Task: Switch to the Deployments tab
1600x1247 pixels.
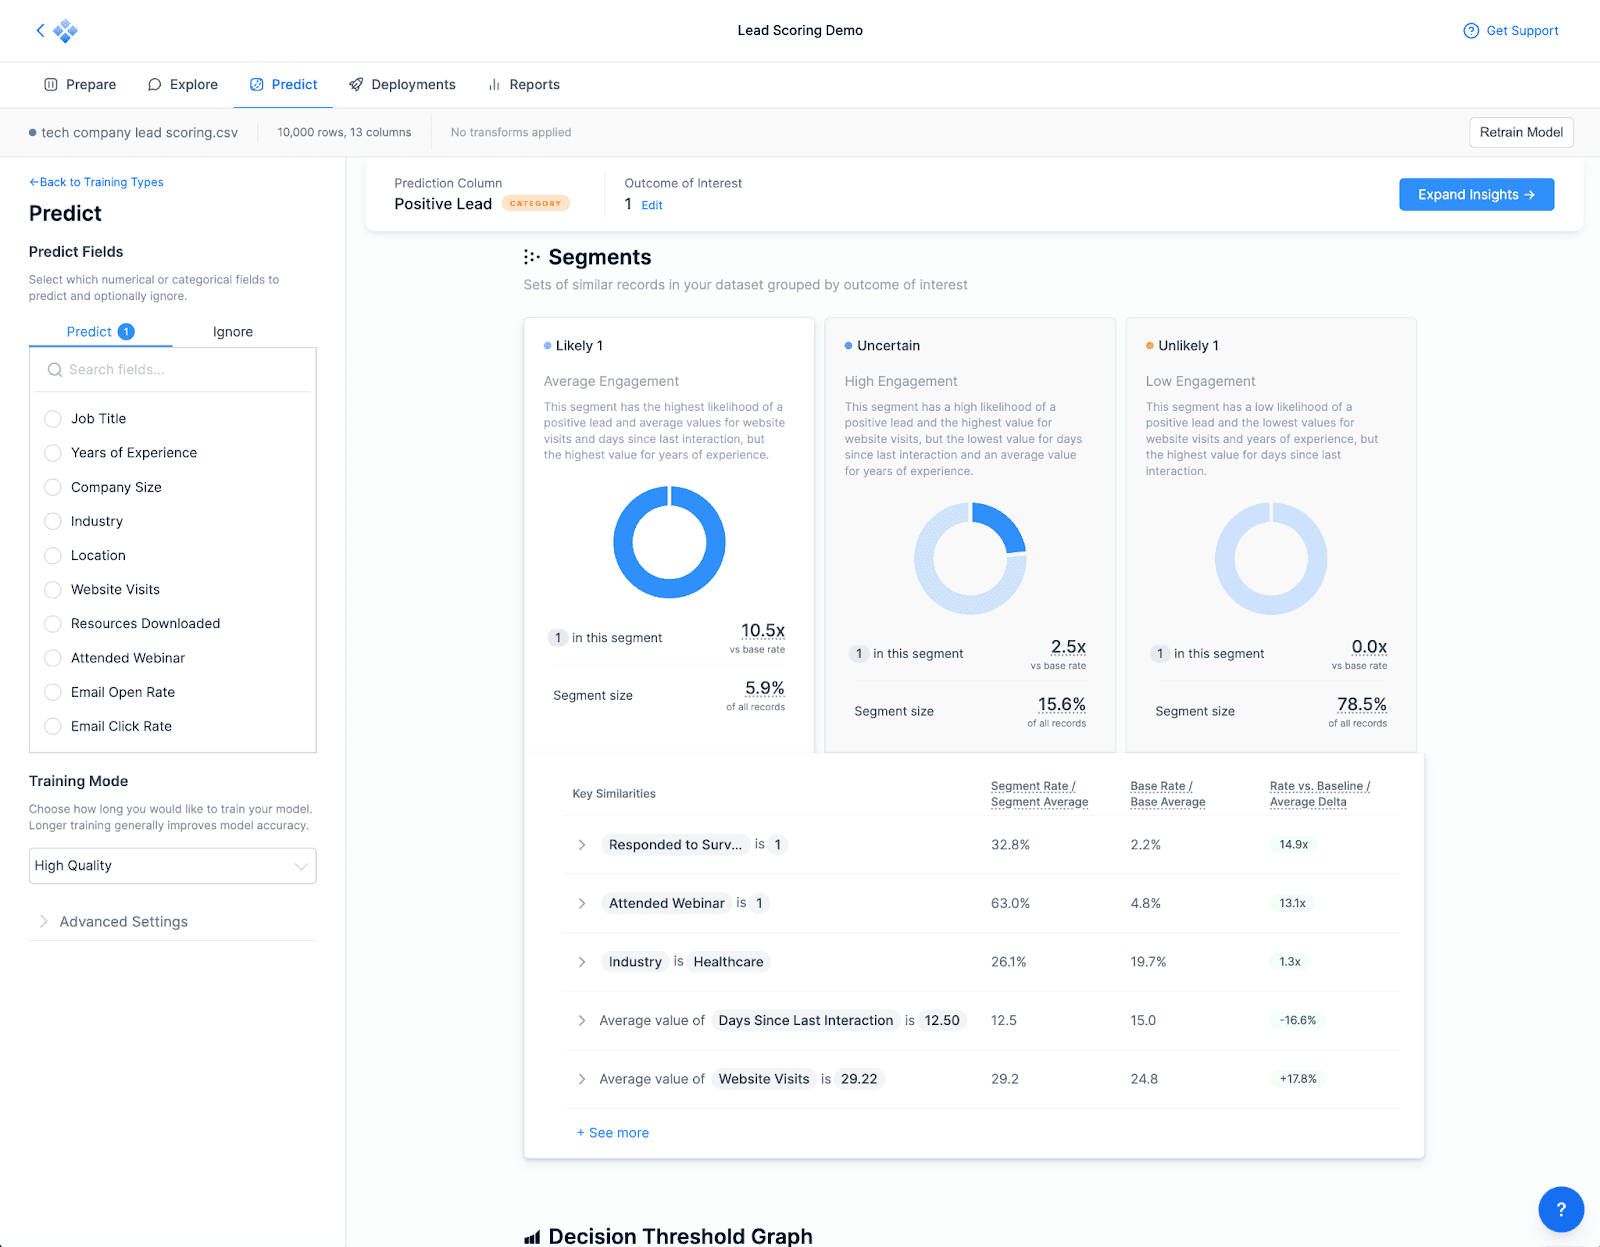Action: (x=402, y=85)
